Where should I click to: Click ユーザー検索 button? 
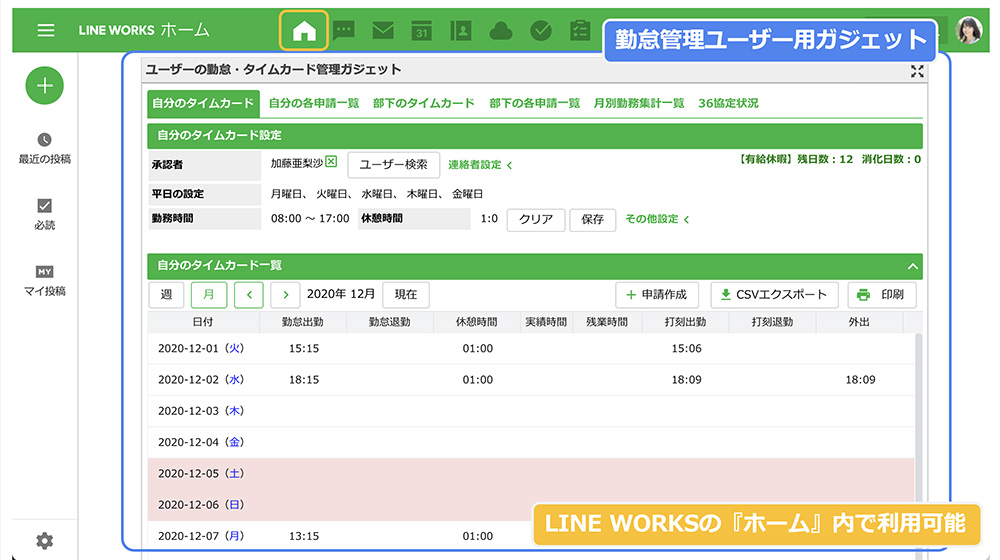[x=393, y=165]
